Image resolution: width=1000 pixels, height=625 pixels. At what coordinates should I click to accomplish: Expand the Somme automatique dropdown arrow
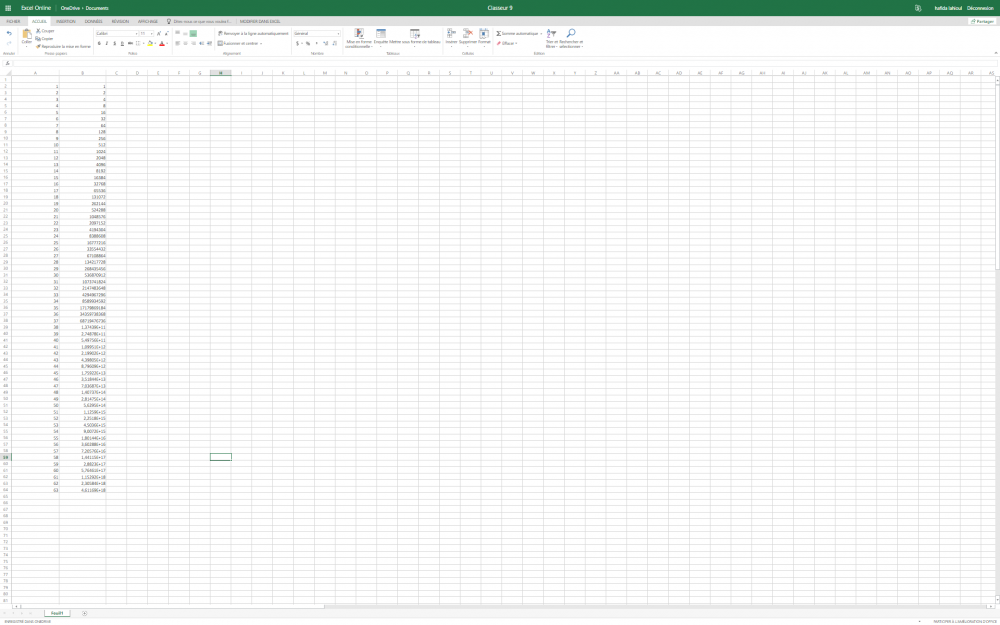(540, 33)
